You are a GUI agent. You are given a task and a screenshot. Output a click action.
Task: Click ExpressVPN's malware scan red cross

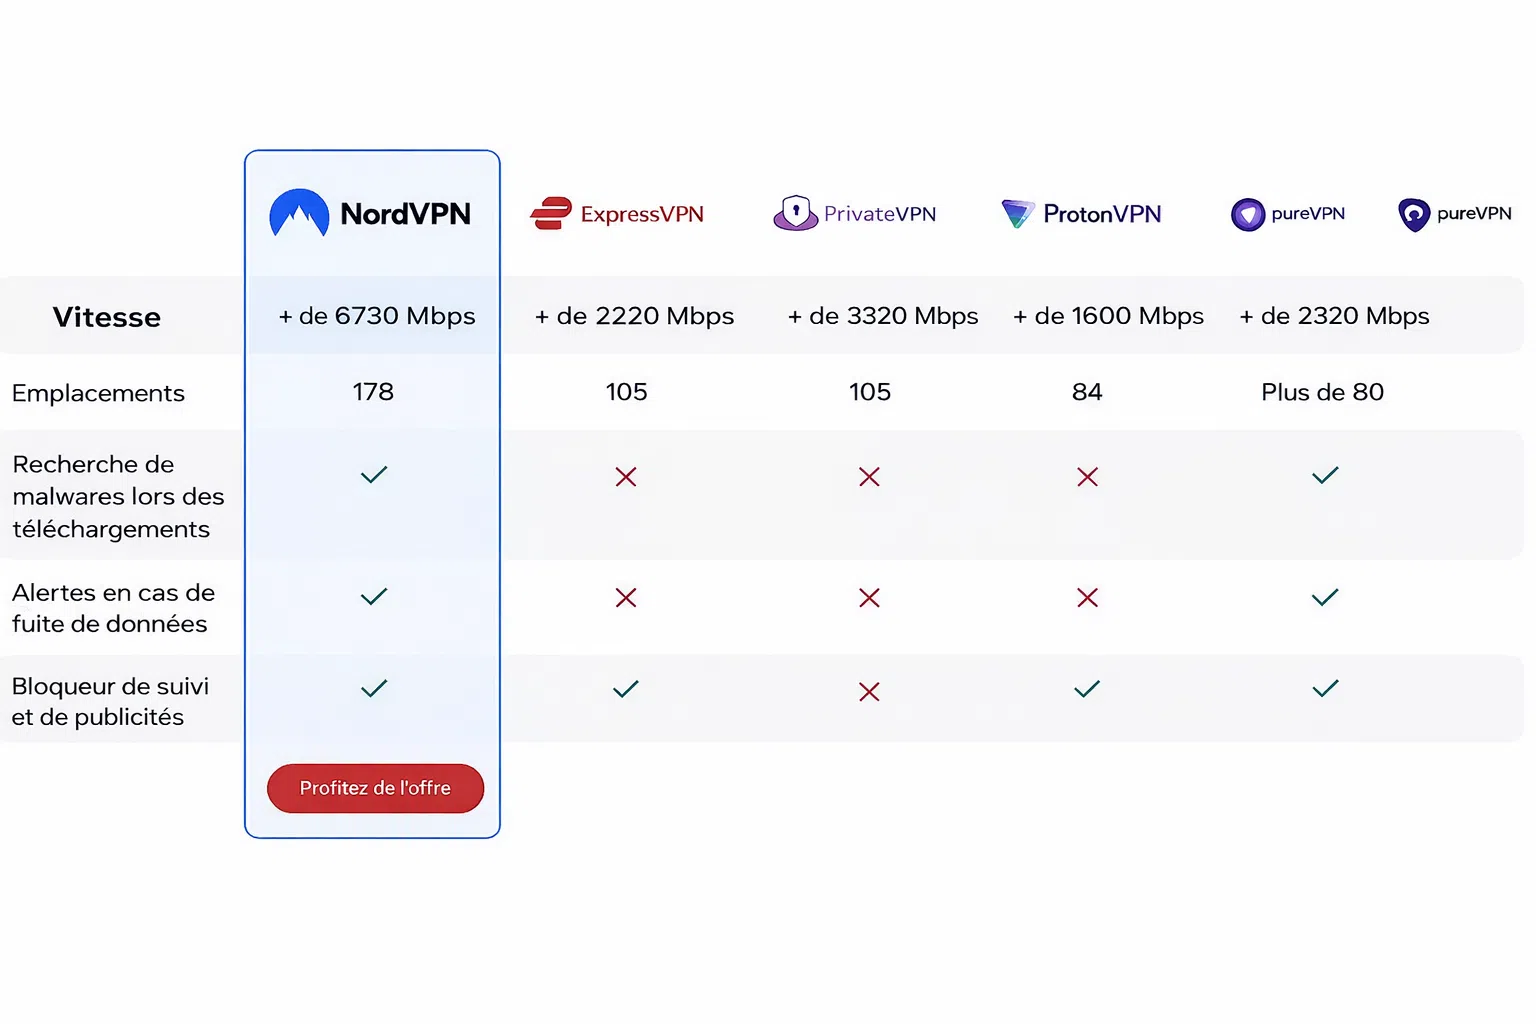pos(626,477)
